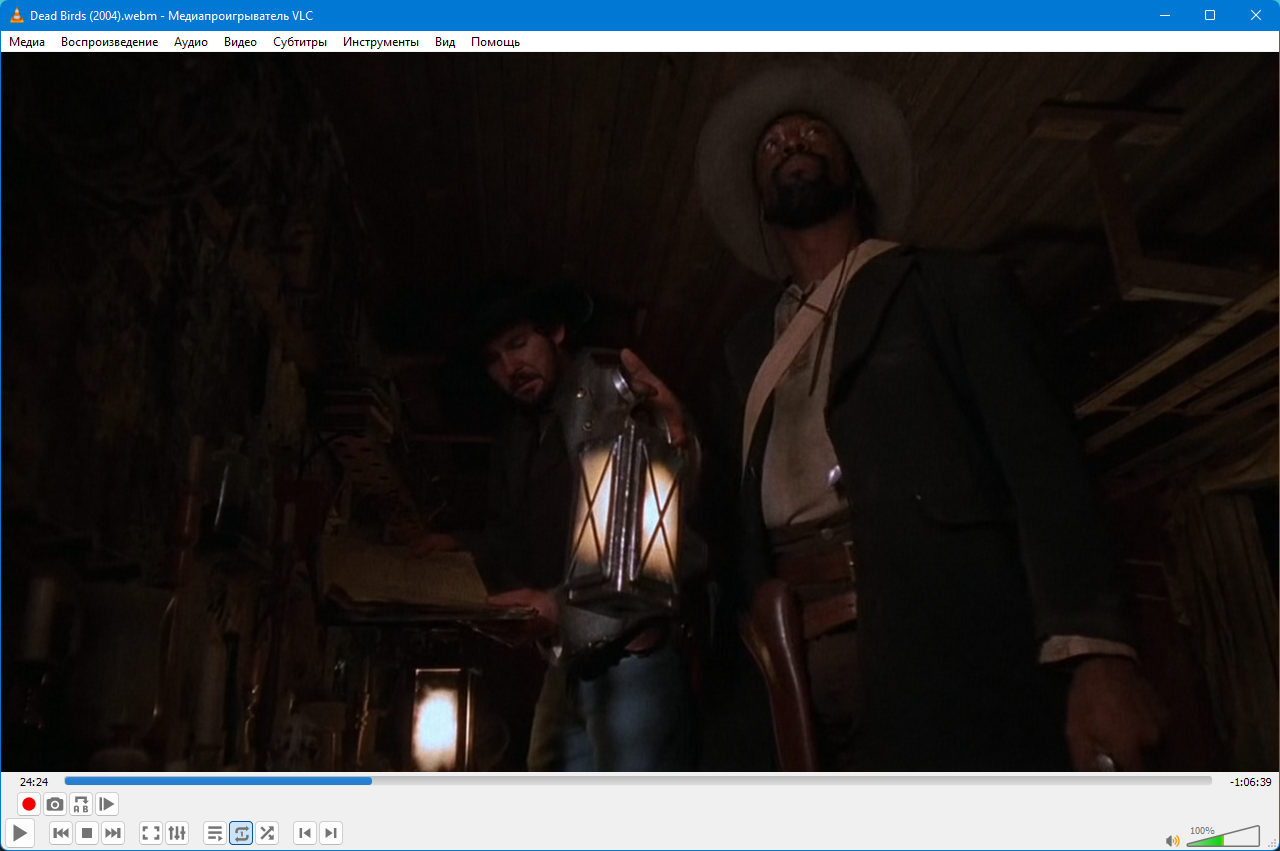Skip to next media in playlist
The image size is (1280, 851).
tap(113, 833)
